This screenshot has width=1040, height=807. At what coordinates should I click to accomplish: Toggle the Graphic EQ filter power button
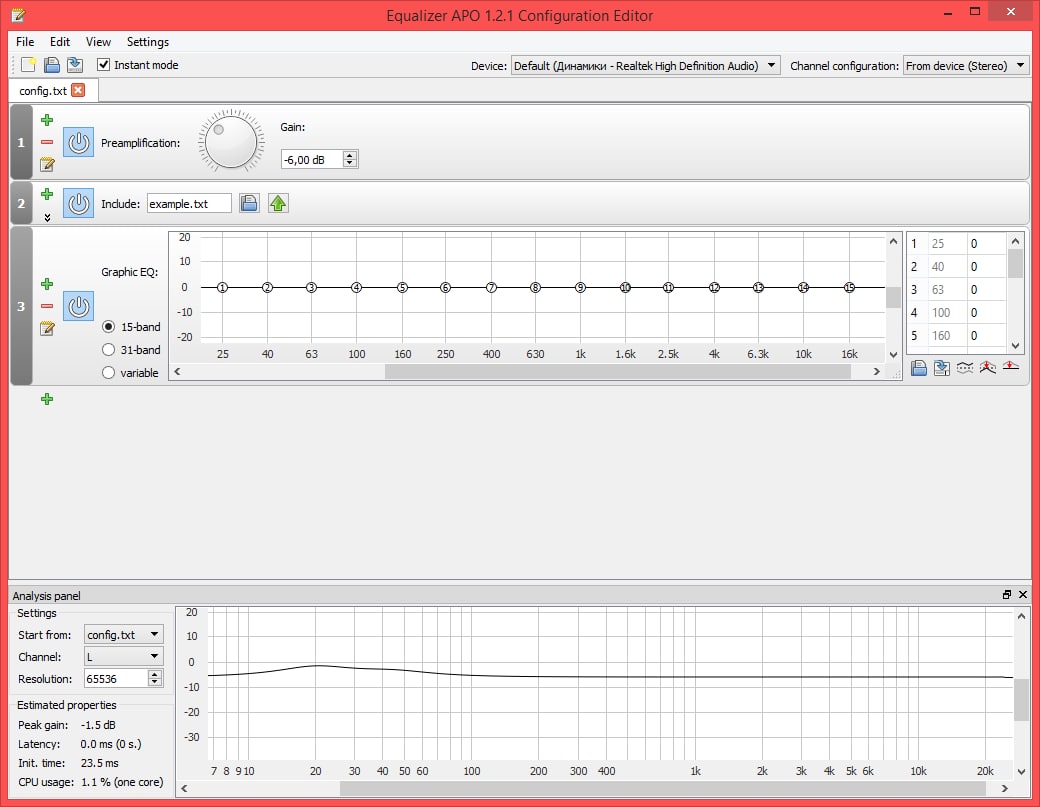(78, 306)
